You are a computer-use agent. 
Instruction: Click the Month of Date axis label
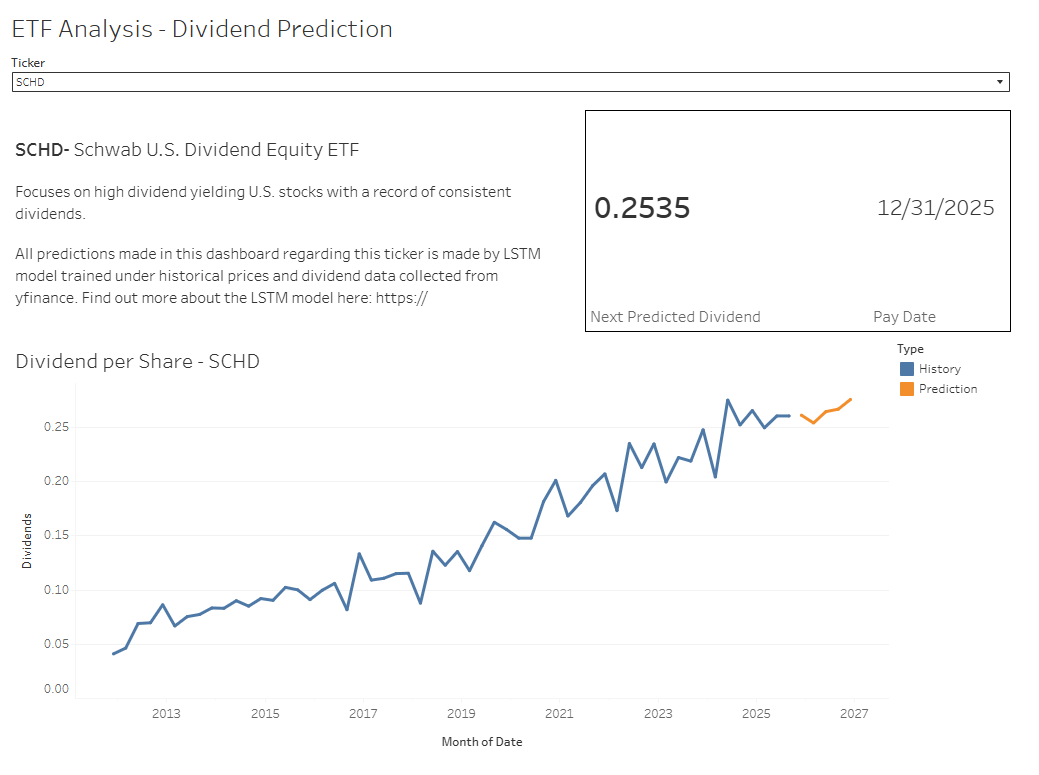(481, 742)
